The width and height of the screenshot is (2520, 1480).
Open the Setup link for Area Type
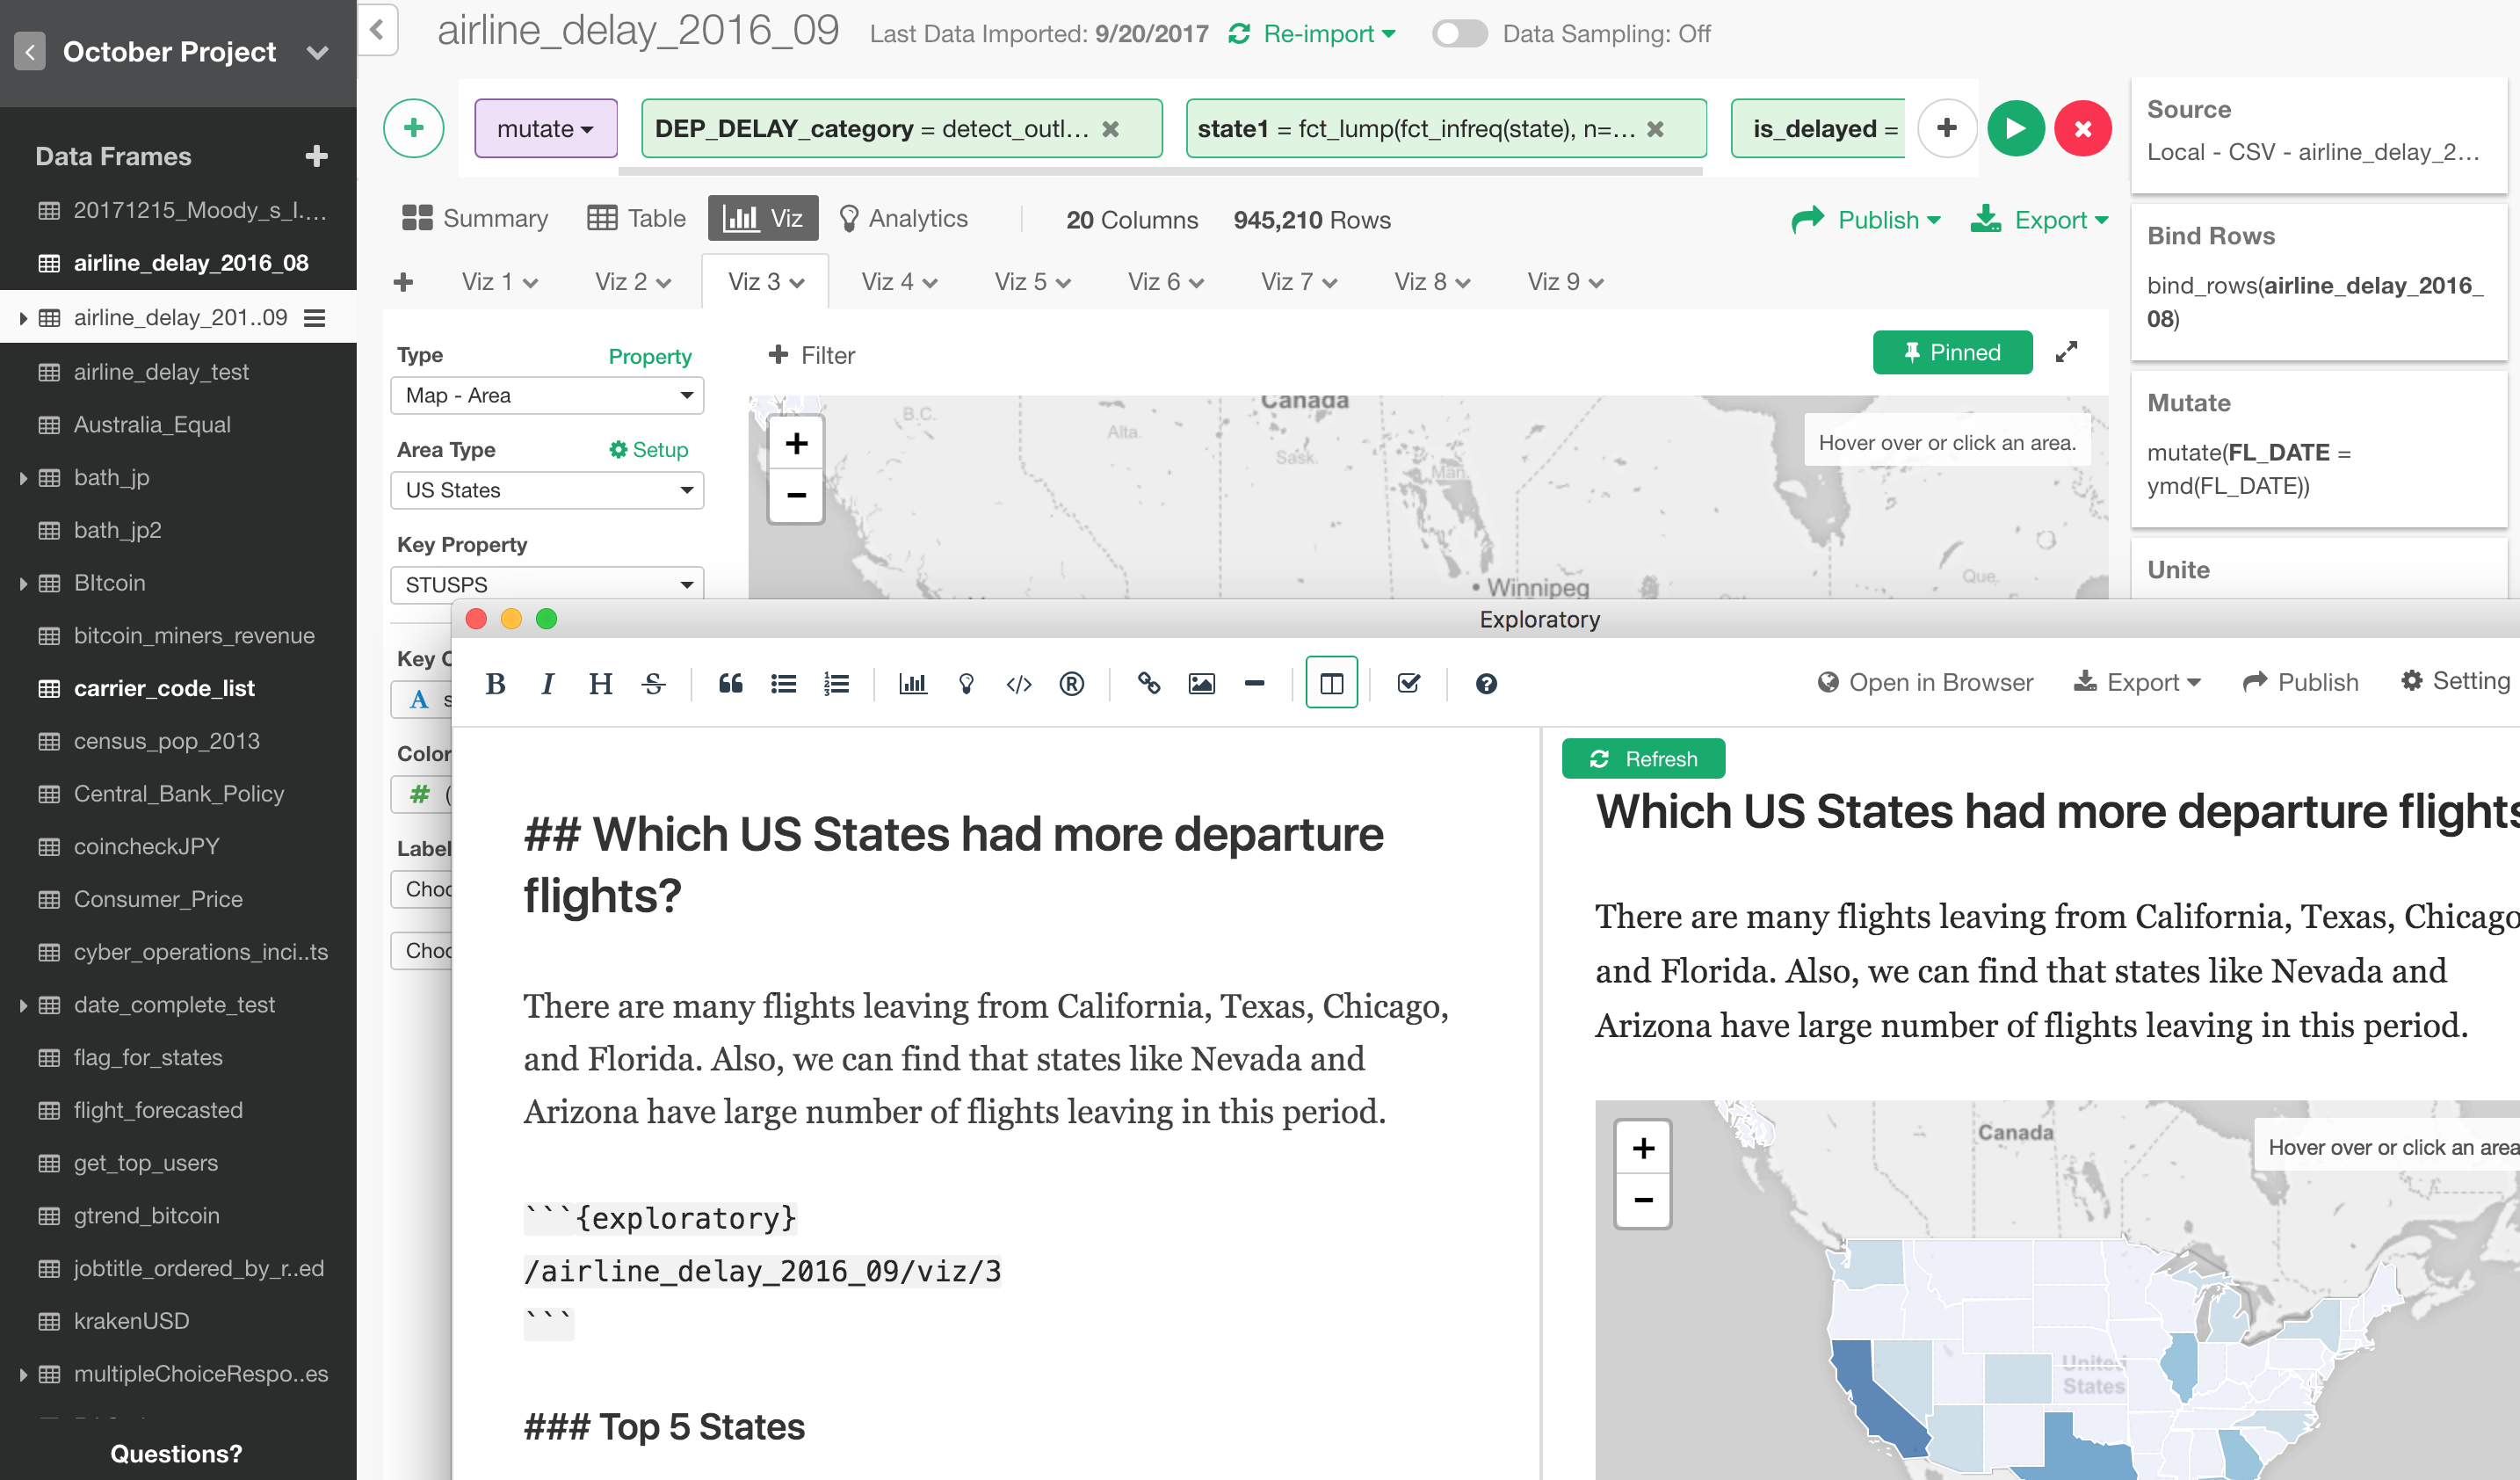tap(648, 450)
